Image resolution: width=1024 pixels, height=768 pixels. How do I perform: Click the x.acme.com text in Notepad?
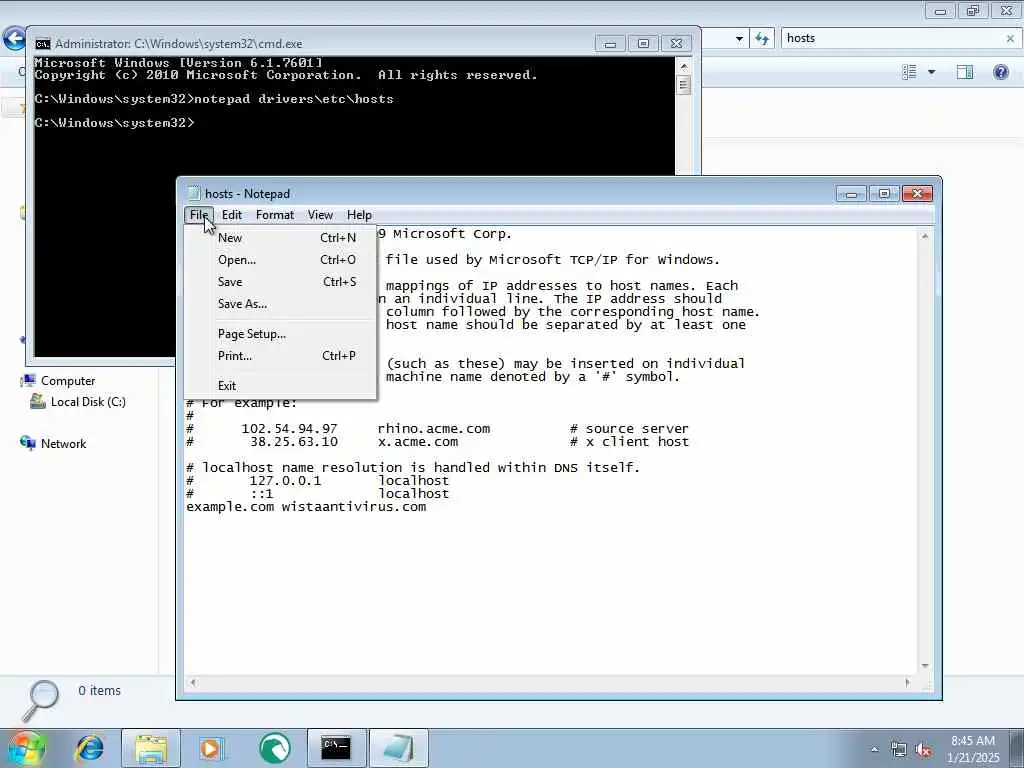pyautogui.click(x=418, y=442)
